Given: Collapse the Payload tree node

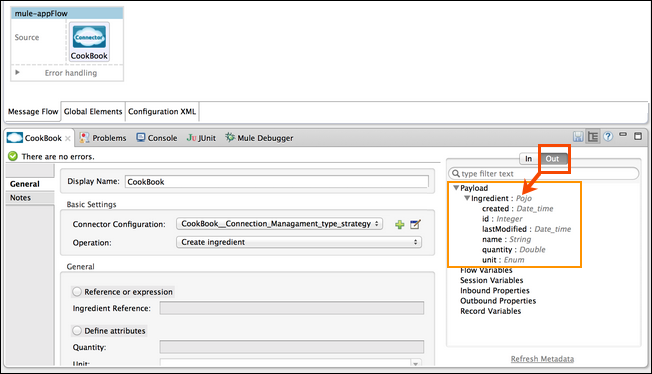Looking at the screenshot, I should coord(456,188).
